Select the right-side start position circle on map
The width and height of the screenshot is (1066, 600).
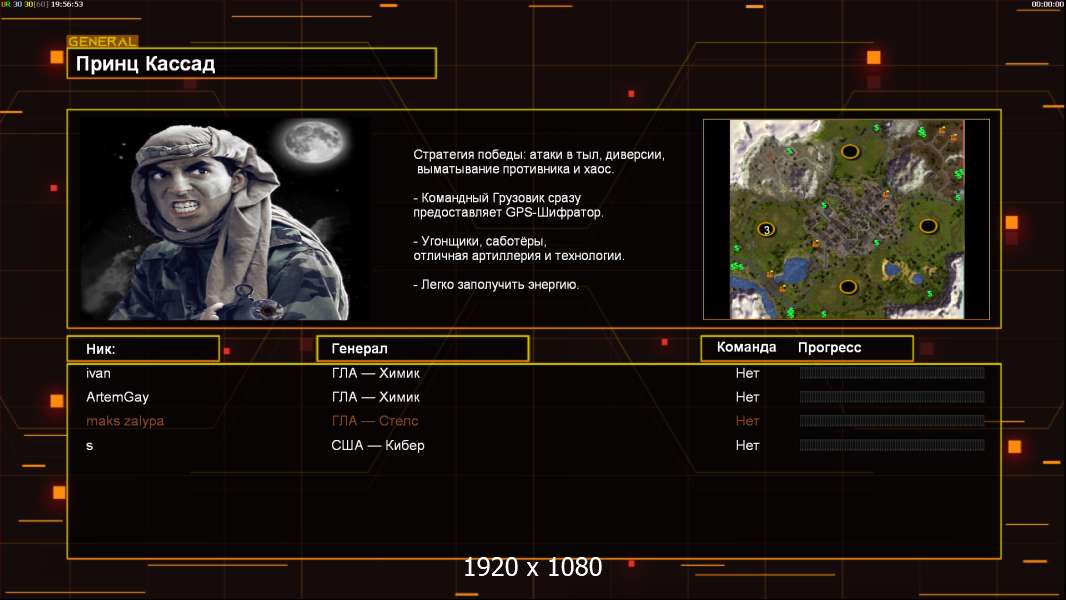929,225
